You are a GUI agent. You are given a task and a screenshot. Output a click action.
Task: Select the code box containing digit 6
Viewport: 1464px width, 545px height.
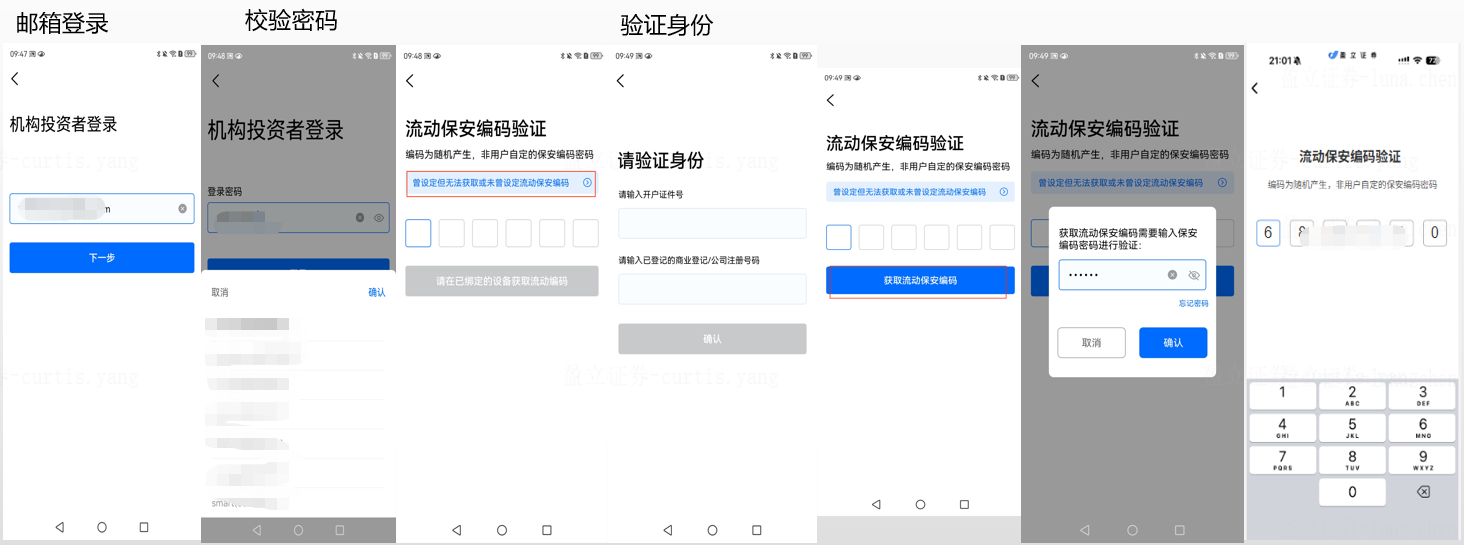click(x=1268, y=233)
